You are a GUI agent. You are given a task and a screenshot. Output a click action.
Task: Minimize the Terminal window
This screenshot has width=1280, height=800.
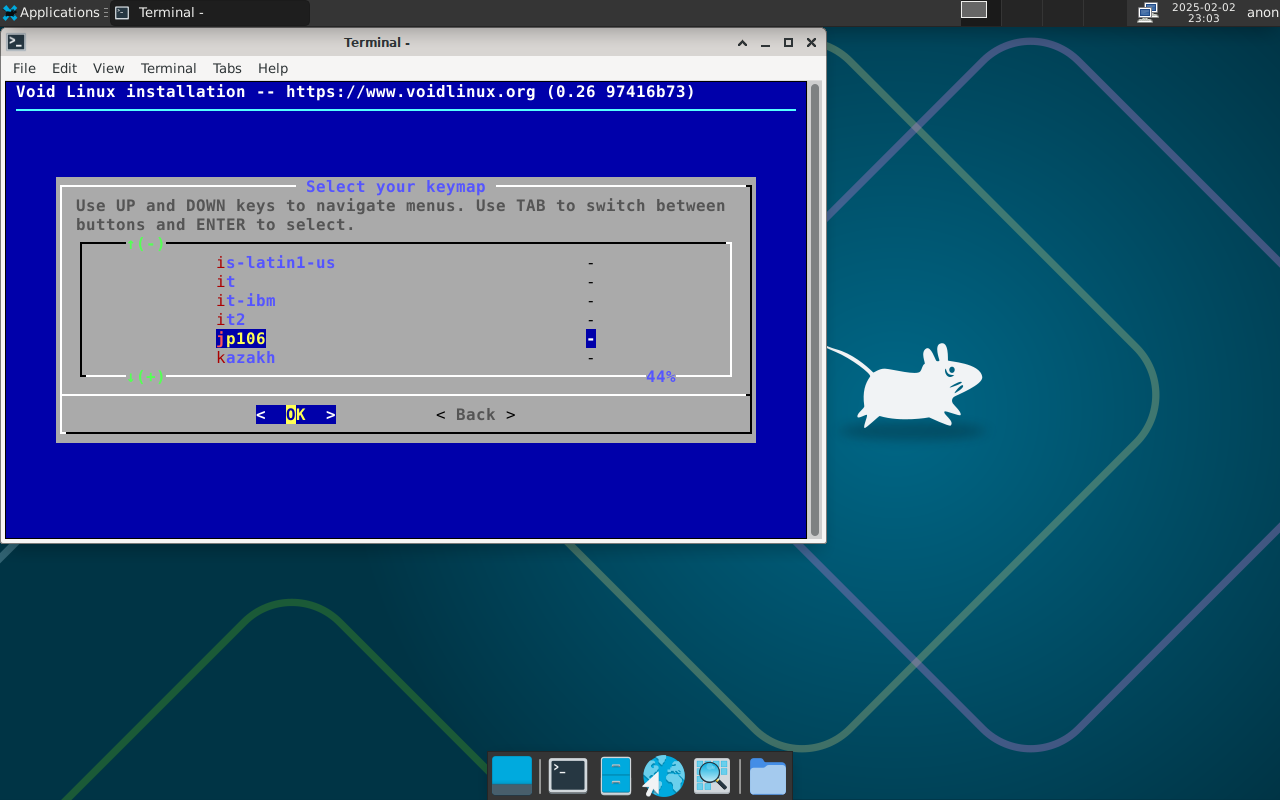click(x=765, y=42)
